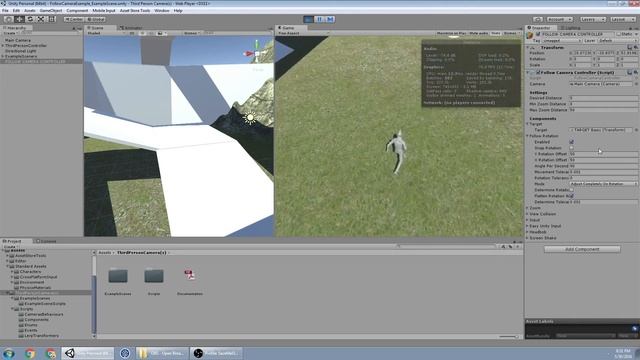
Task: Toggle the Global handle rotation button
Action: (96, 19)
